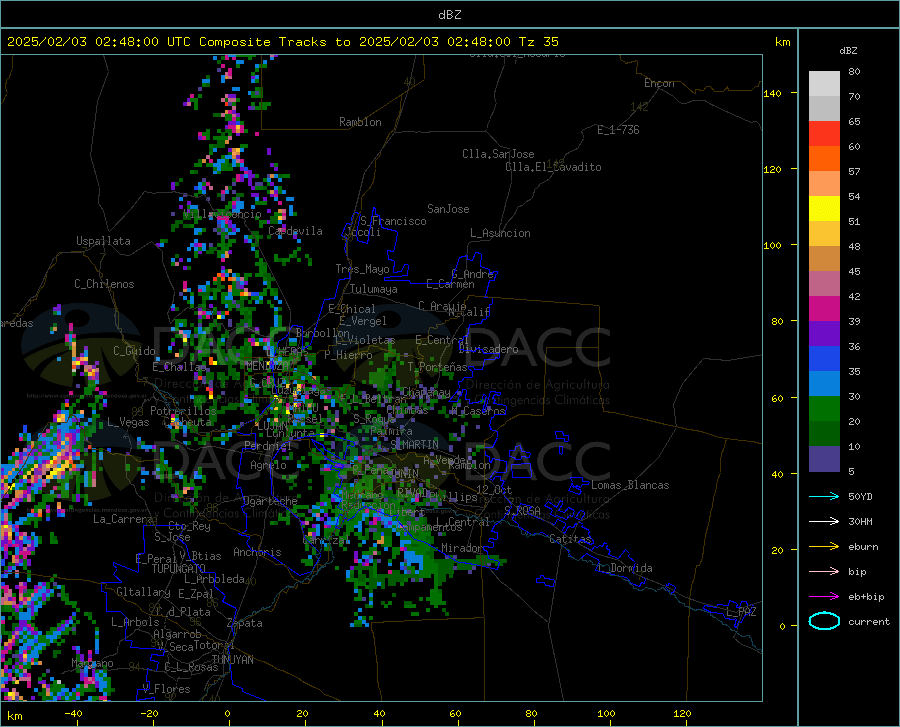
Task: Click the 'Tz 35' text in the header
Action: pyautogui.click(x=538, y=41)
